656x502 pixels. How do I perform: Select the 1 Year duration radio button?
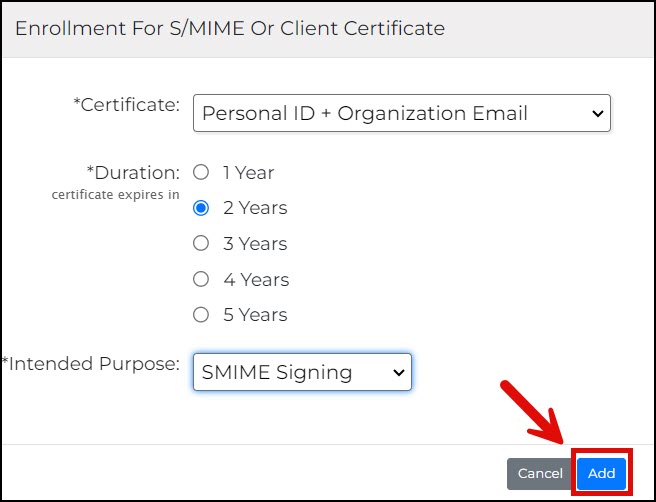tap(201, 172)
